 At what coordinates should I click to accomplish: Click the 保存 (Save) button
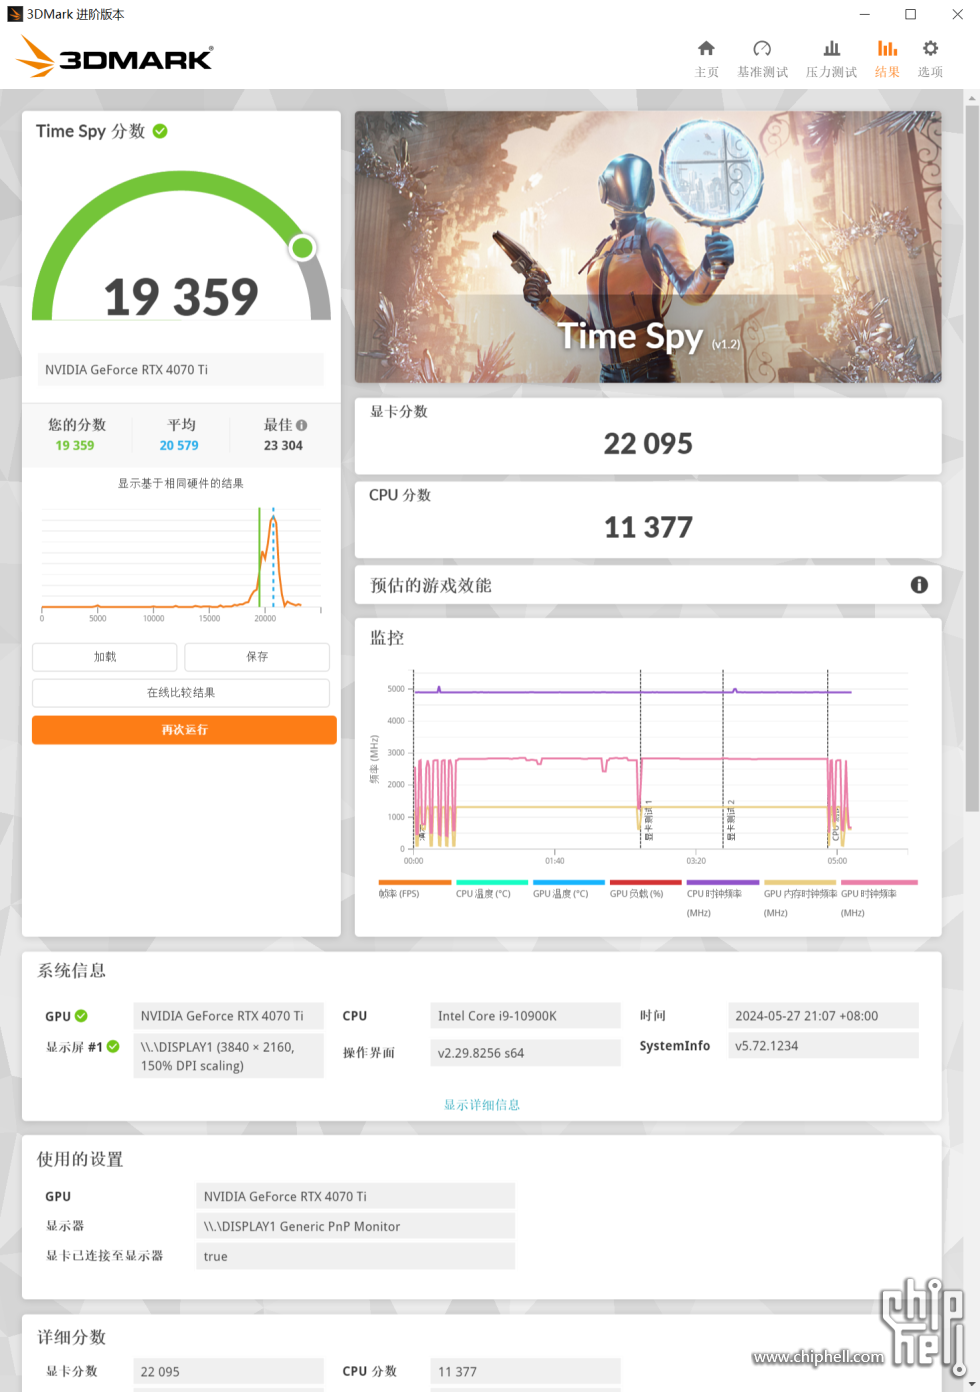click(257, 657)
